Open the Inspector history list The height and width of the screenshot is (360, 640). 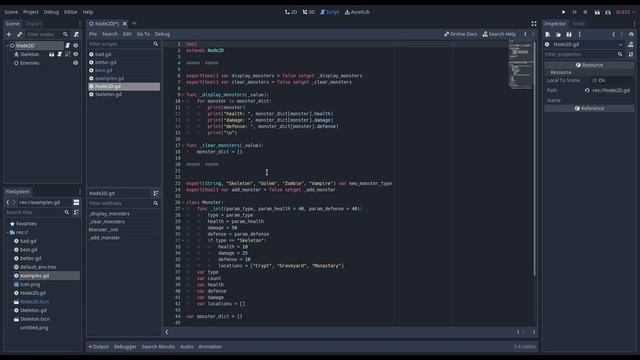click(x=631, y=35)
